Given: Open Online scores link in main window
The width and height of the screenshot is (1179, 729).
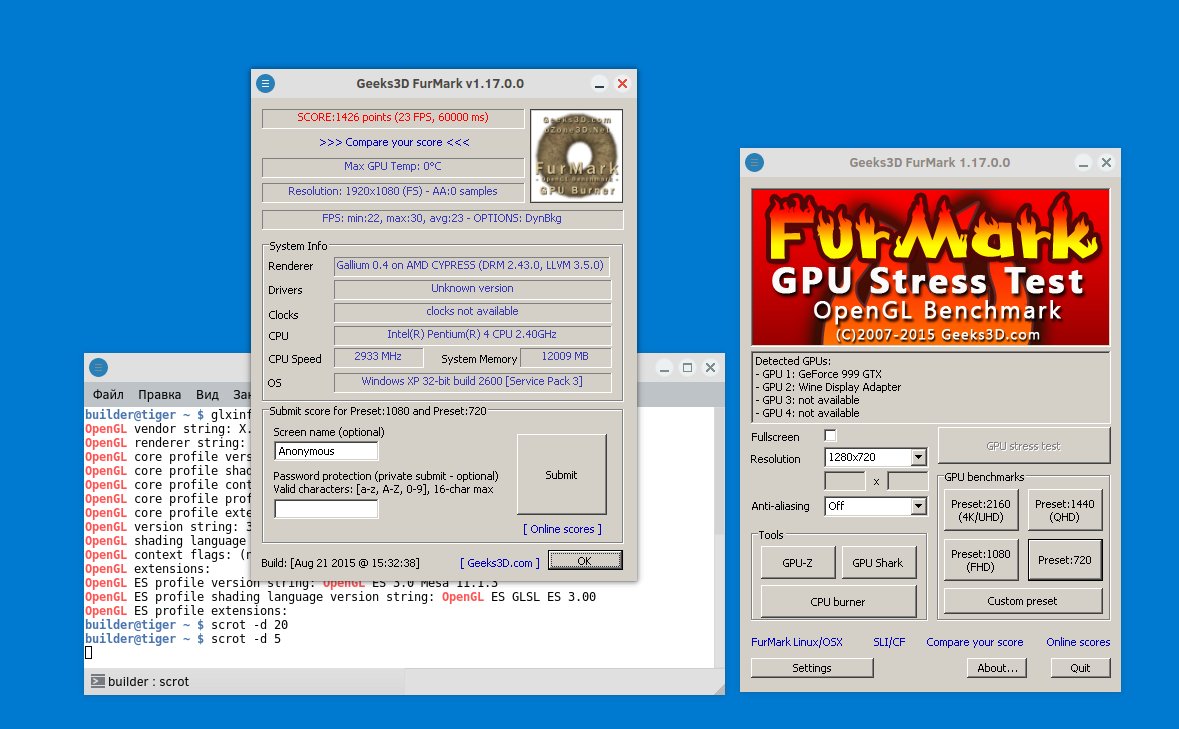Looking at the screenshot, I should click(1078, 642).
